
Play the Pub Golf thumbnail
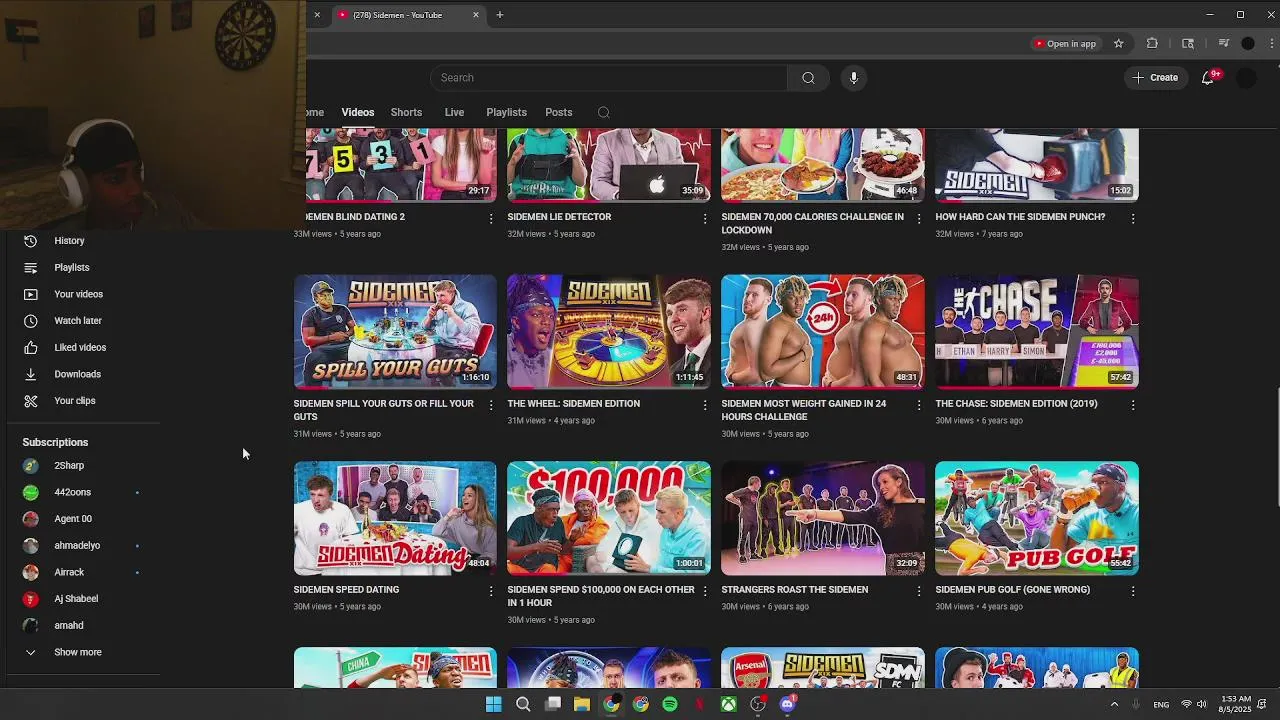(1037, 518)
